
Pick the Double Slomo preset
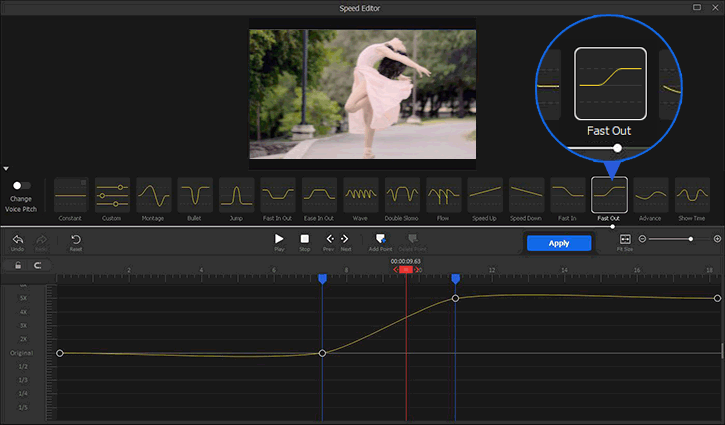(x=402, y=194)
